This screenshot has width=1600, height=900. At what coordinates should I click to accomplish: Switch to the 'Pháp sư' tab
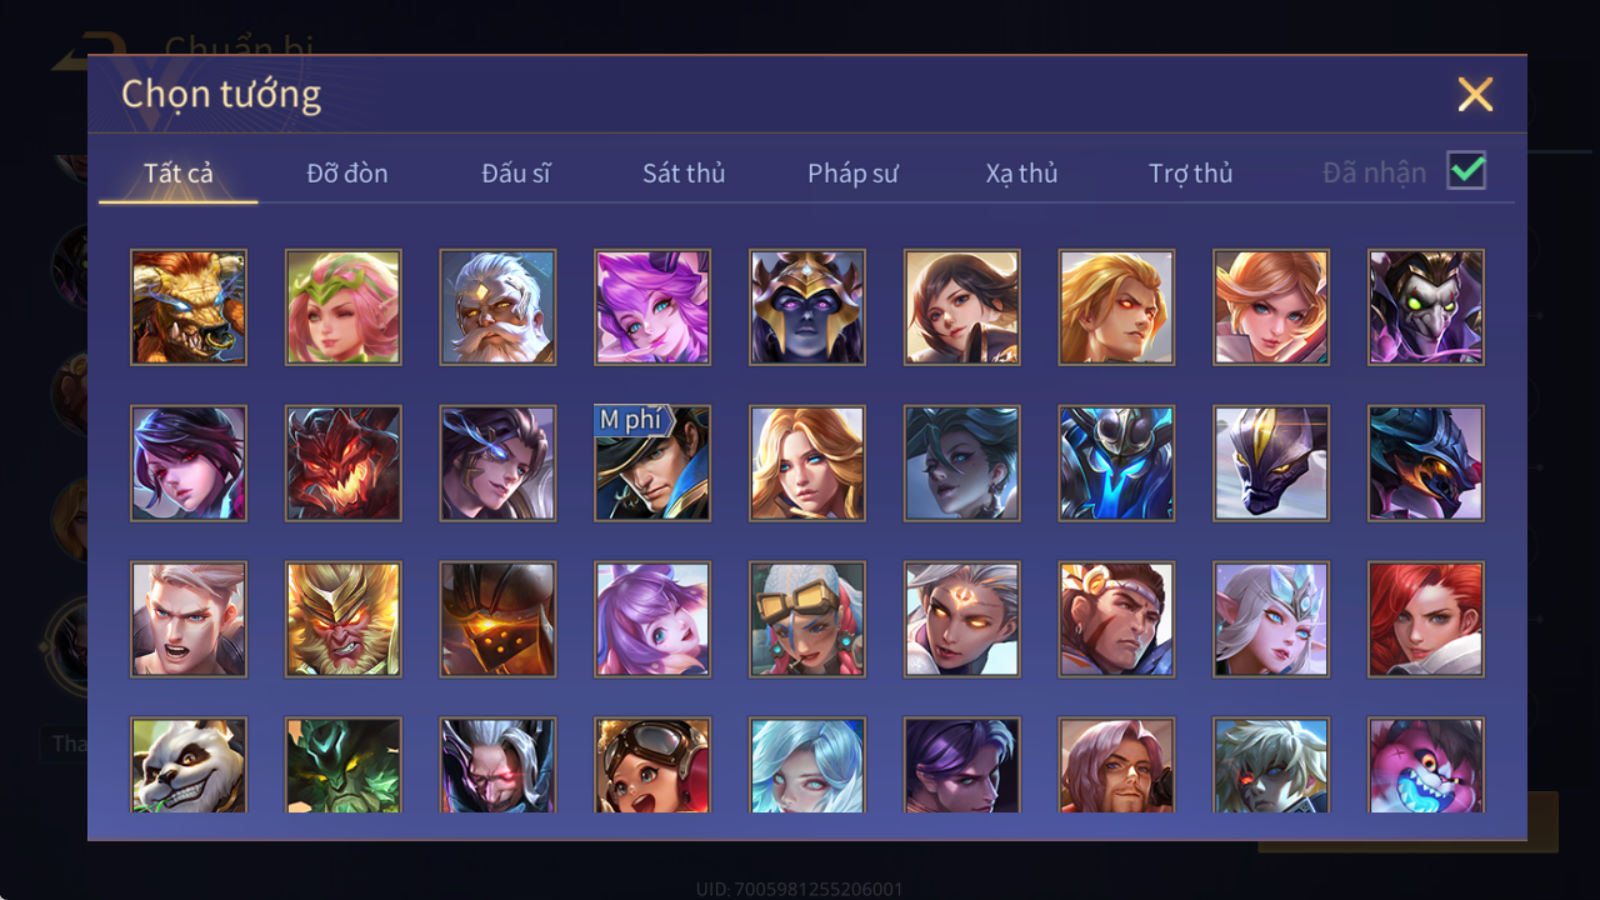pyautogui.click(x=853, y=174)
